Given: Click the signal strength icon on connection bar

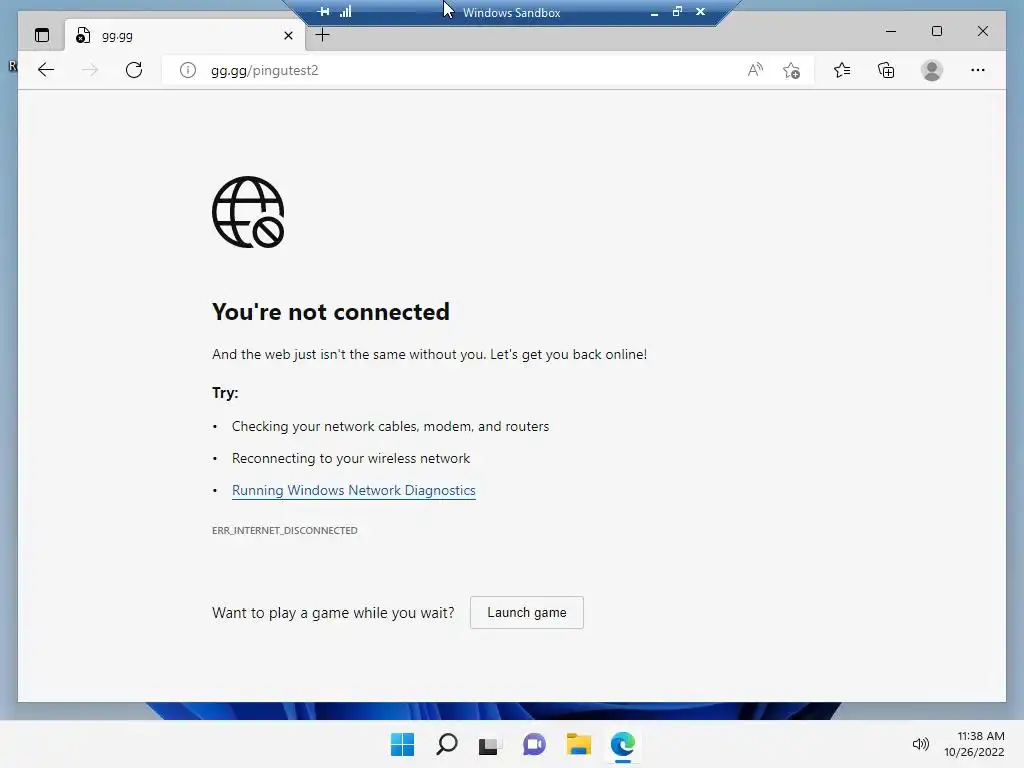Looking at the screenshot, I should [345, 11].
